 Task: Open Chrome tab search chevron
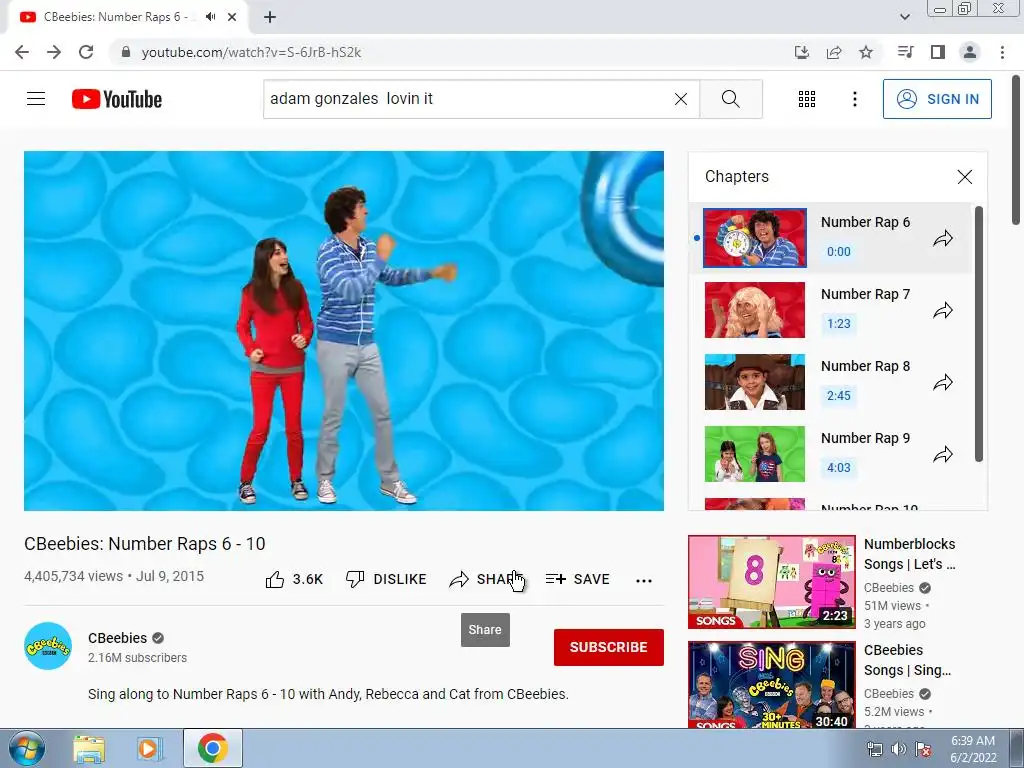coord(904,17)
